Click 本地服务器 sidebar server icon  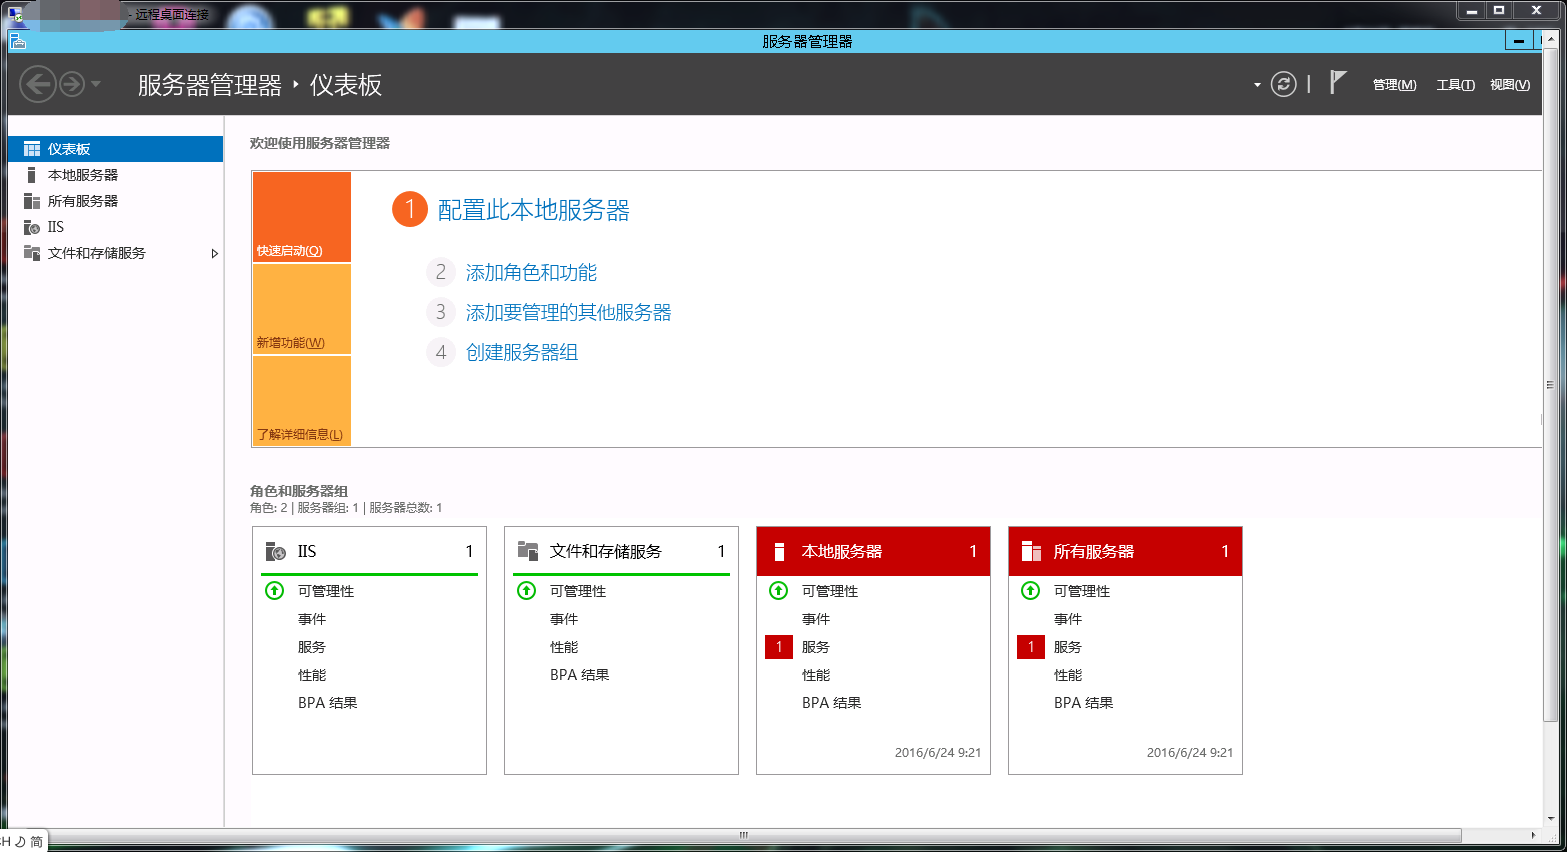32,175
